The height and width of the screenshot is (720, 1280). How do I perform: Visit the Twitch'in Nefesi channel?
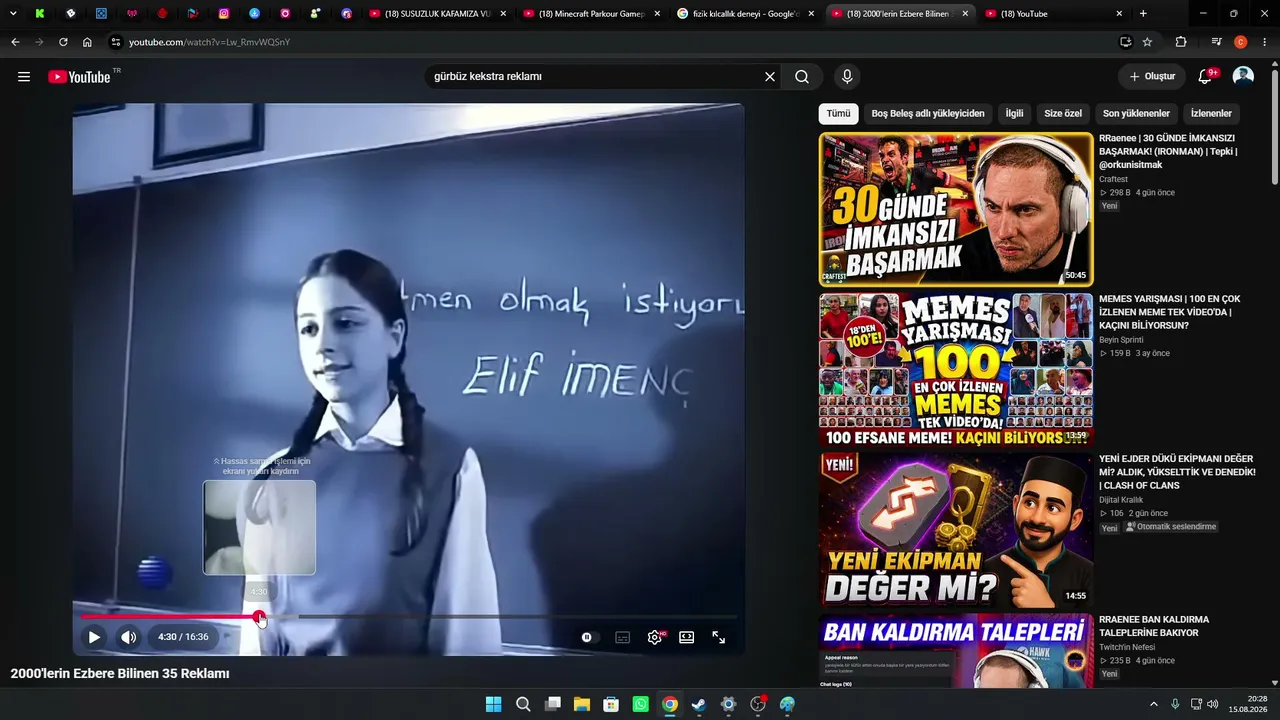click(1127, 647)
